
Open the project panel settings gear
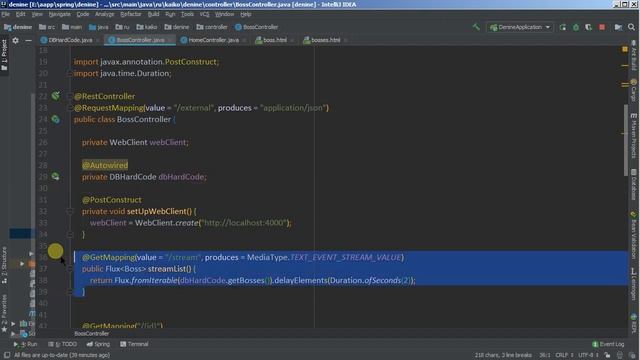pos(16,40)
